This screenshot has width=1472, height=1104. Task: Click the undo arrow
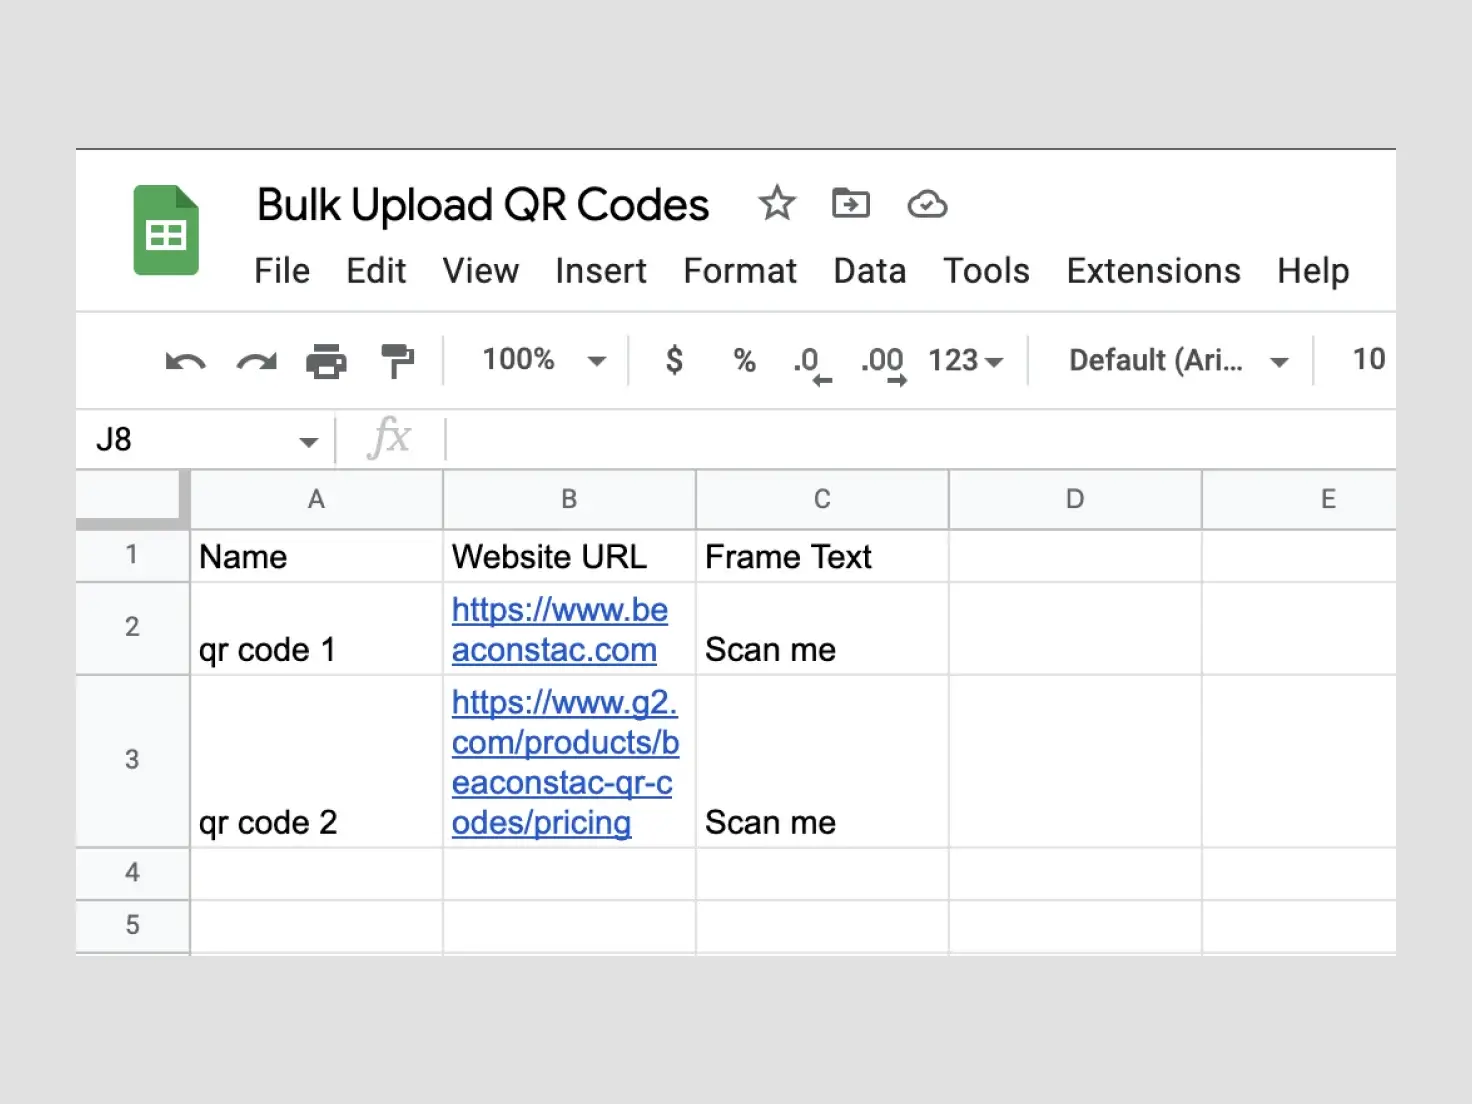[185, 361]
